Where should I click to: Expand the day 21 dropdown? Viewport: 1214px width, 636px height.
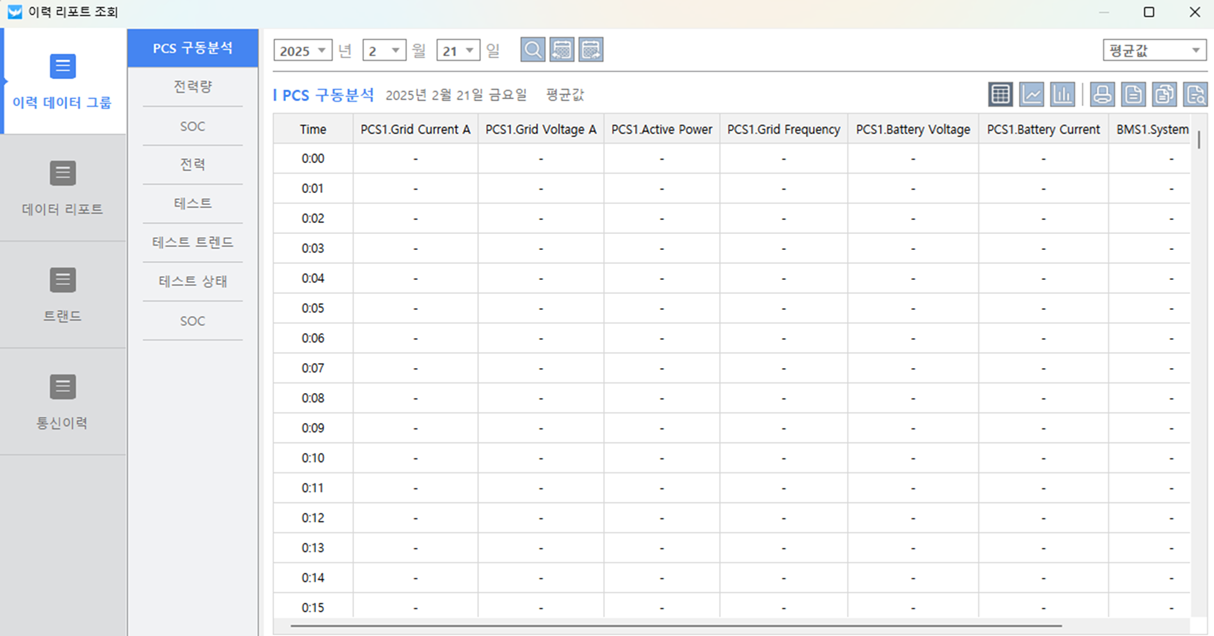pos(458,51)
